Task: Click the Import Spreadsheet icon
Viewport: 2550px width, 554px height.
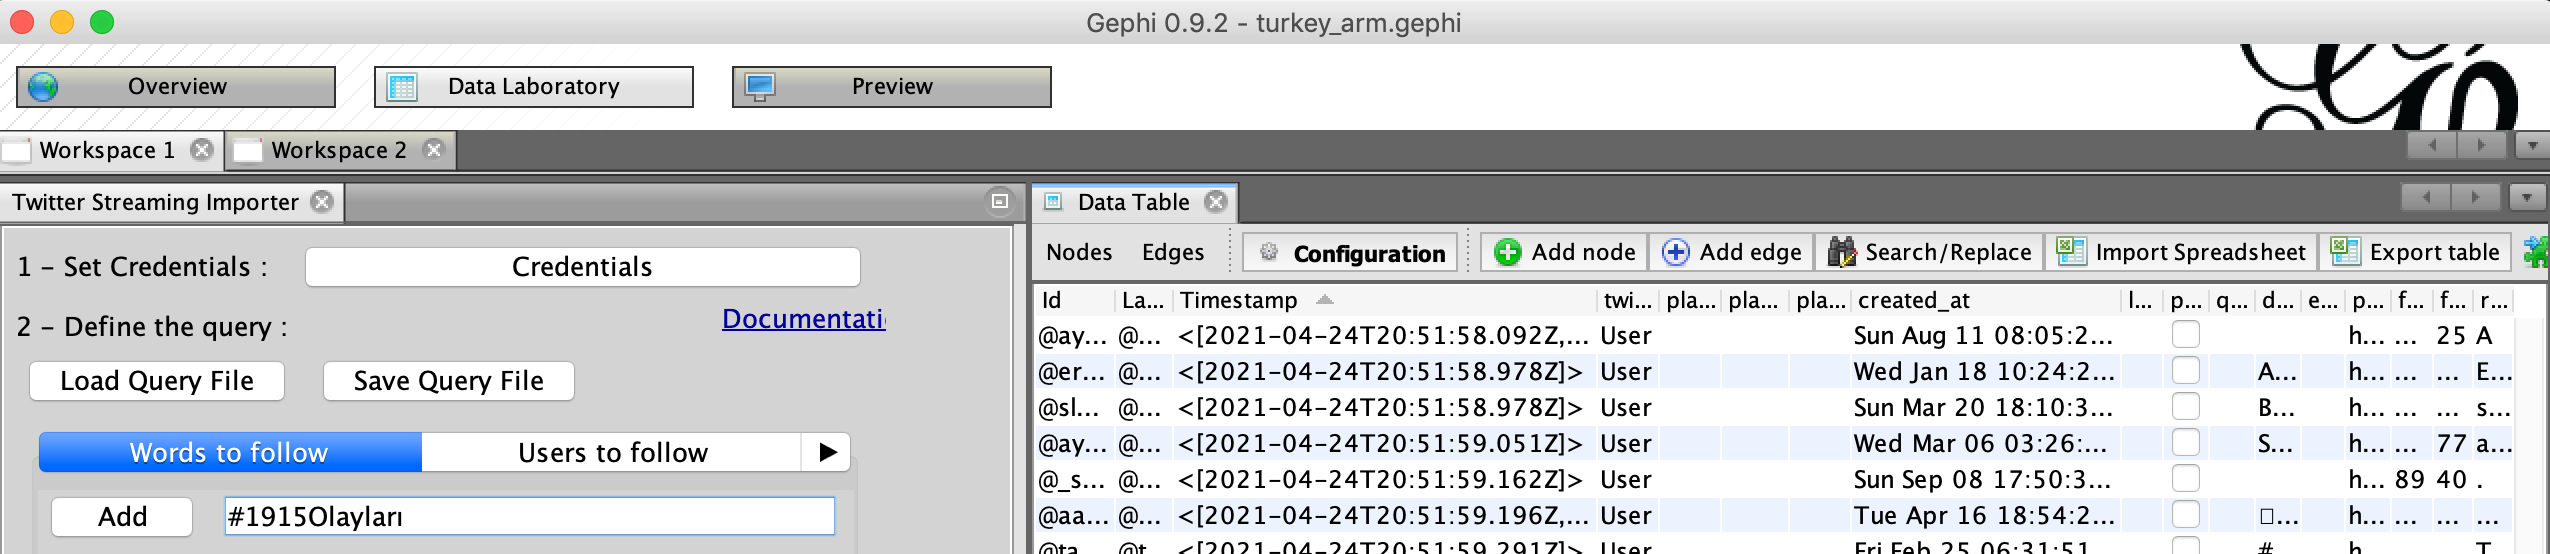Action: 2071,252
